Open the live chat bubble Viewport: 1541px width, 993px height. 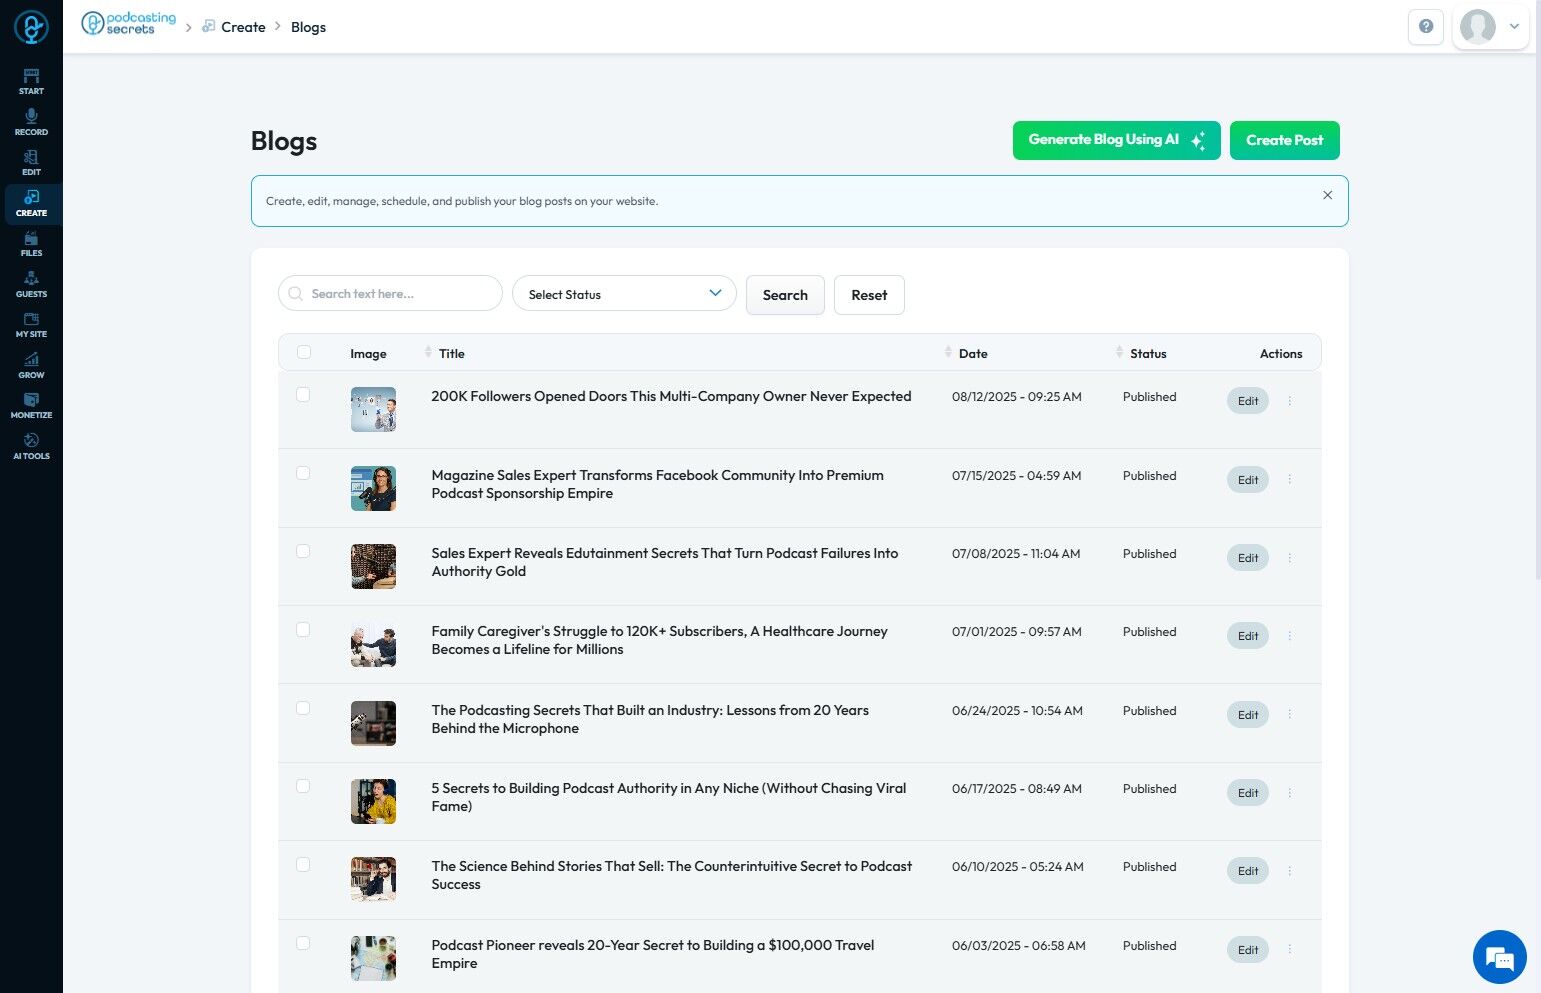(1499, 957)
